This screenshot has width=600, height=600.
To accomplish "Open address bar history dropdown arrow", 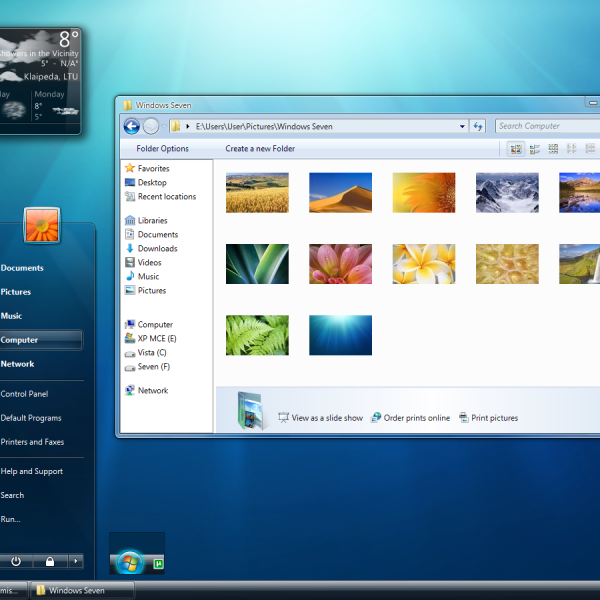I will click(462, 127).
